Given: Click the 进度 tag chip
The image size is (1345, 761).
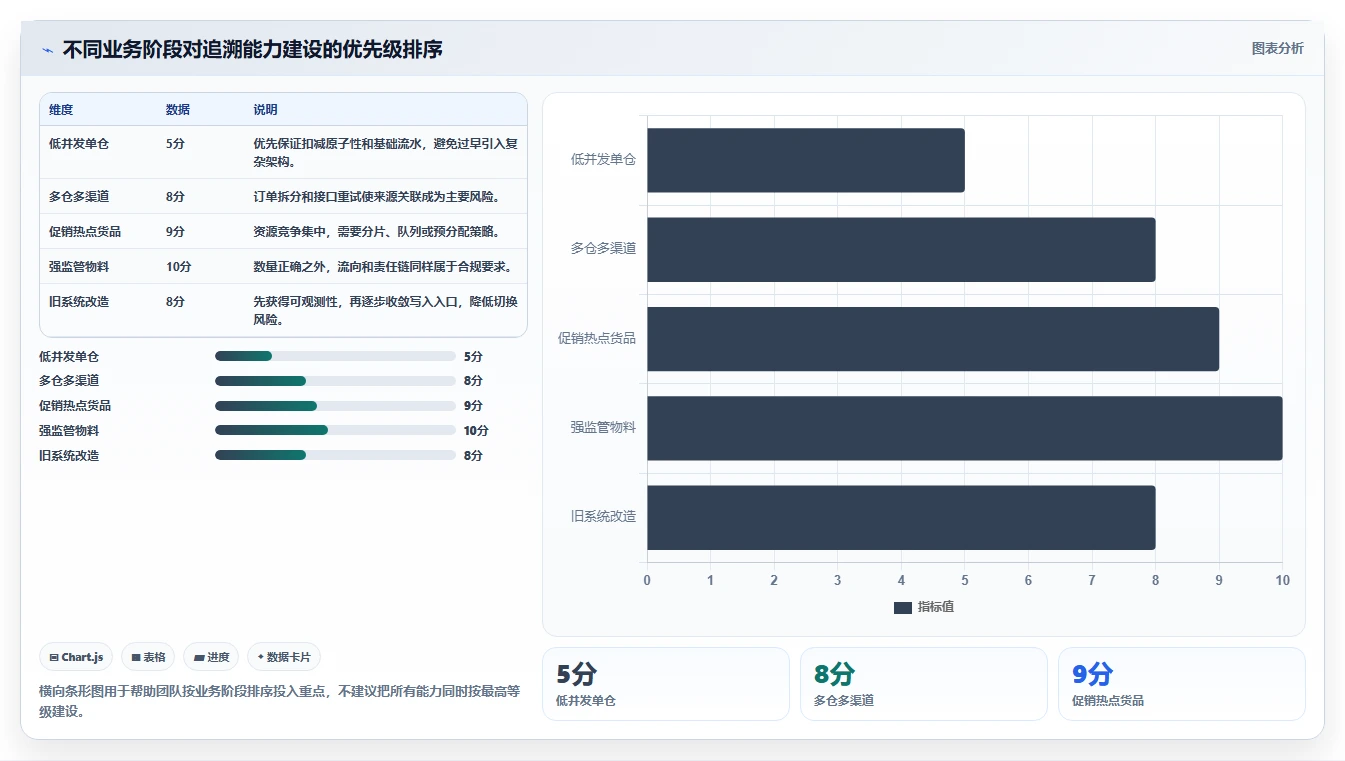Looking at the screenshot, I should pyautogui.click(x=211, y=657).
